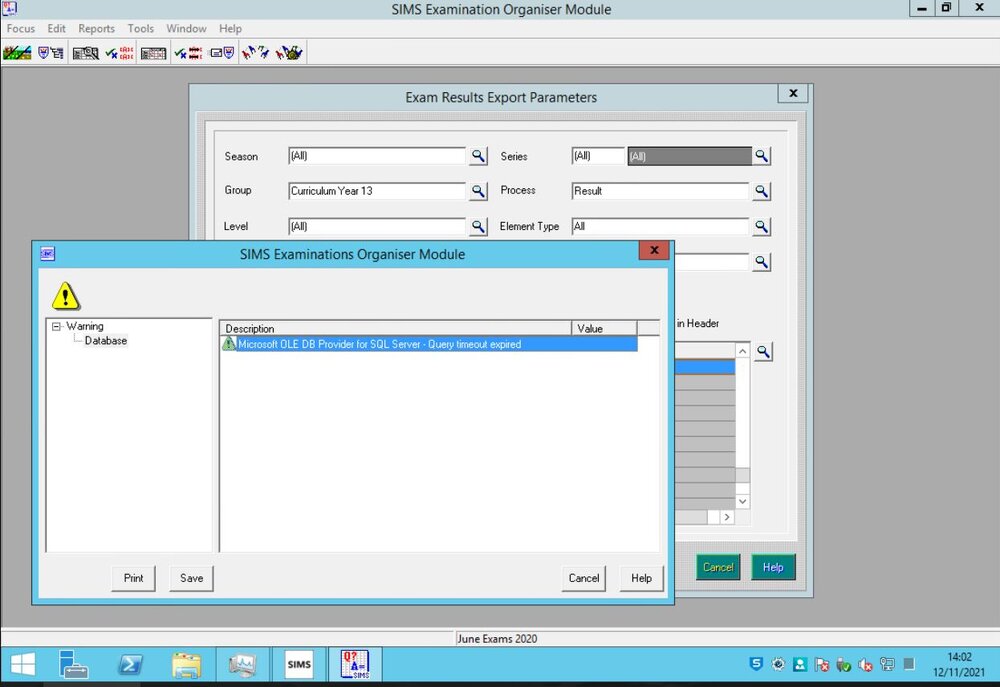The height and width of the screenshot is (687, 1000).
Task: Click the SIMS dialog title bar icon
Action: tap(48, 253)
